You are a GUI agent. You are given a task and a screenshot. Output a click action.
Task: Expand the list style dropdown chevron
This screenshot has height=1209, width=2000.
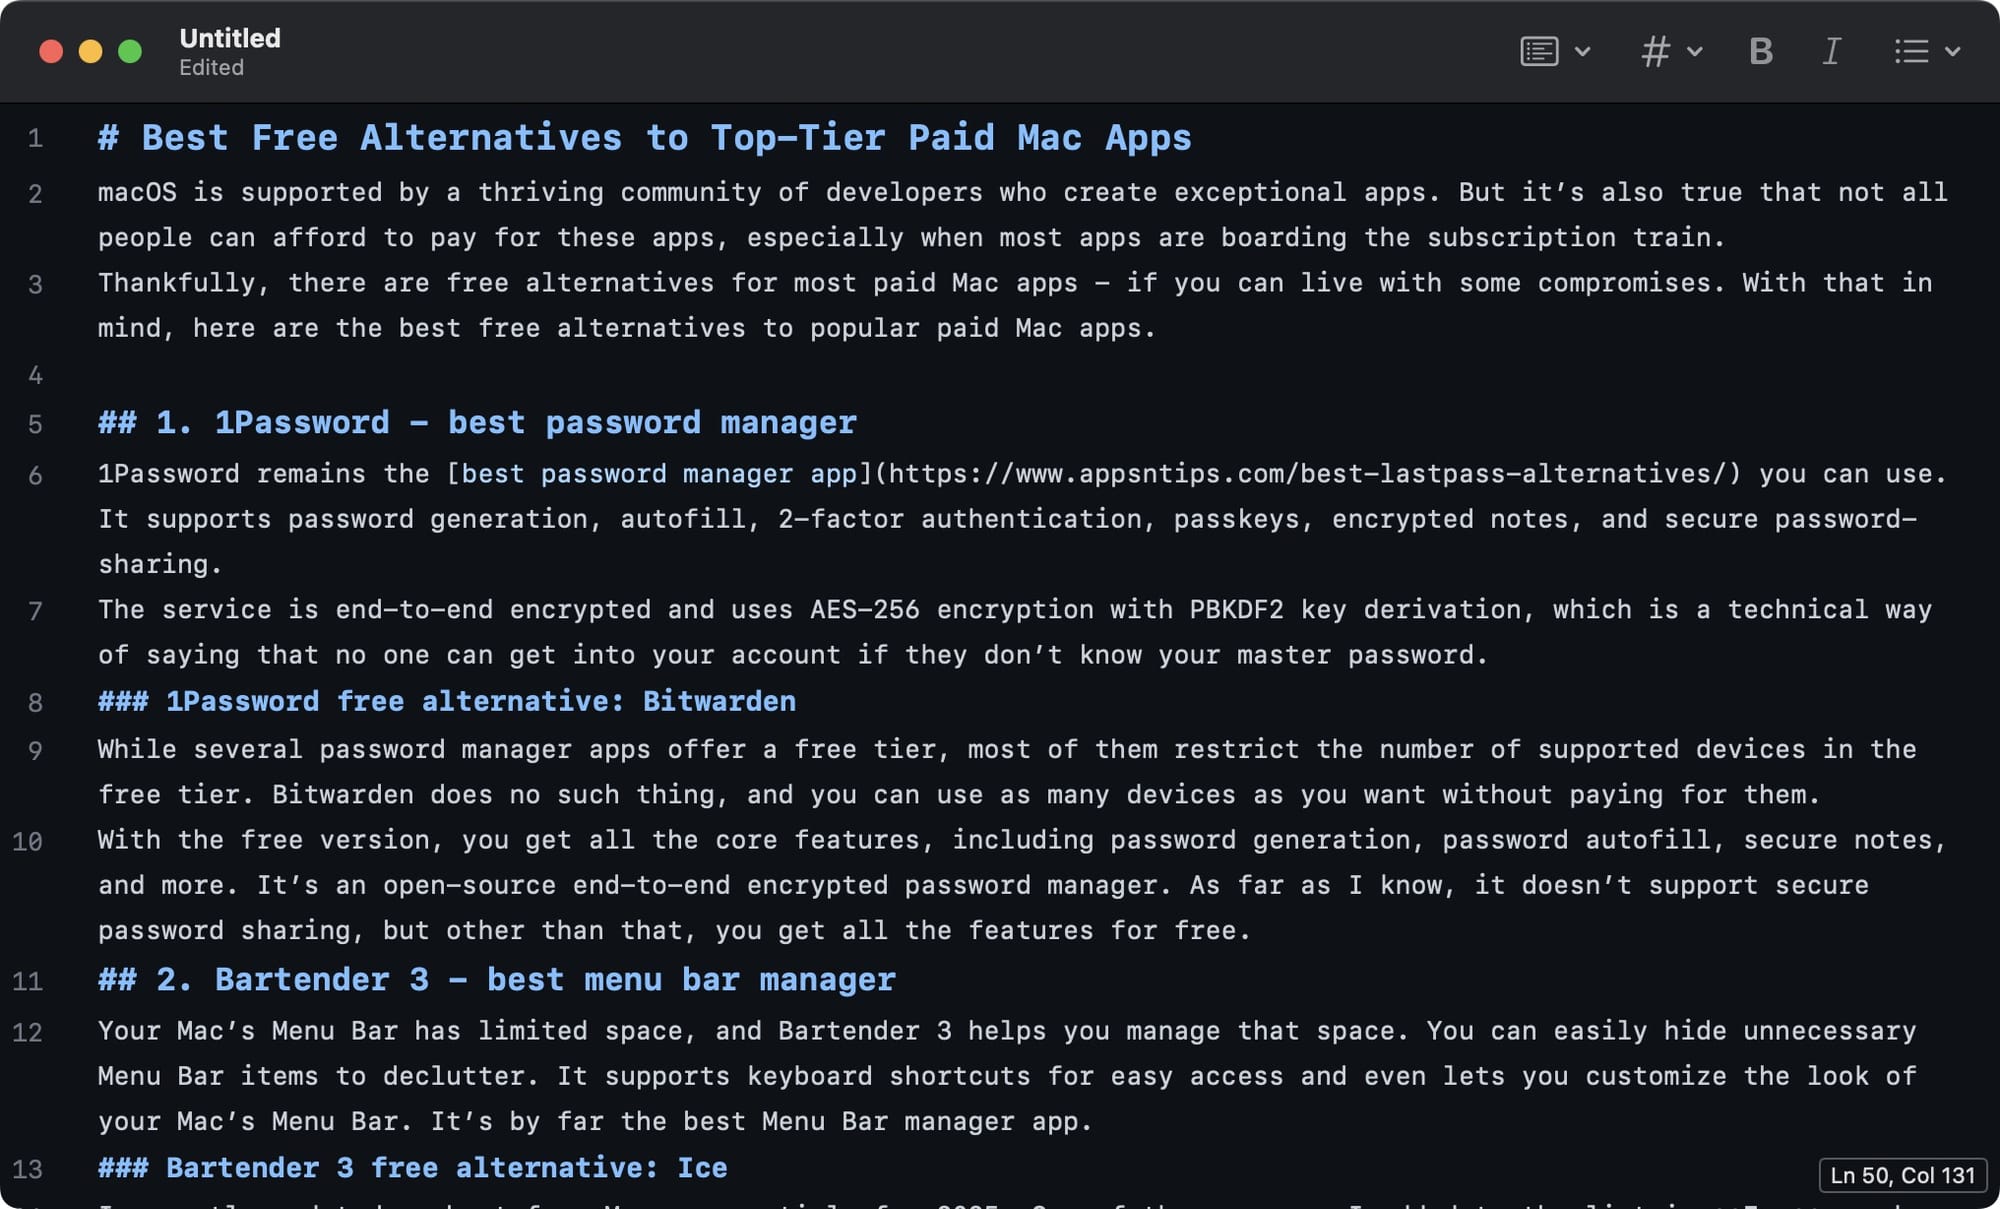click(1952, 51)
